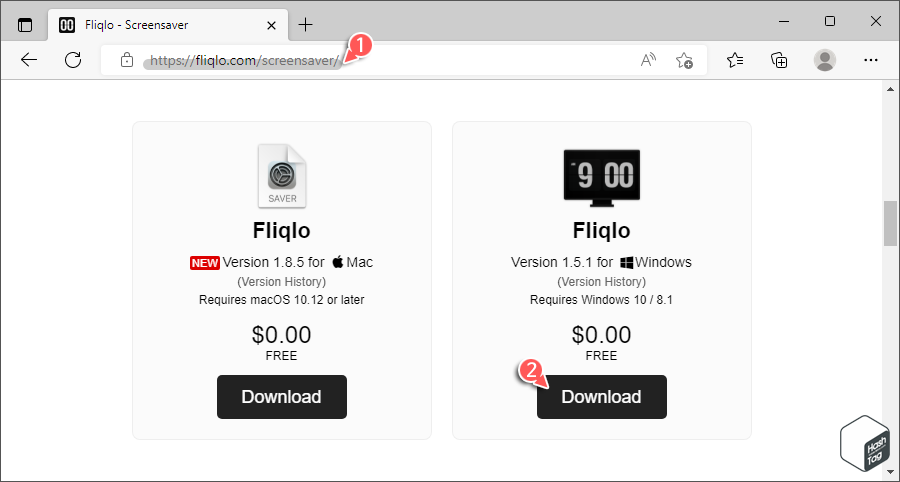
Task: Open Read aloud icon in address bar
Action: 649,60
